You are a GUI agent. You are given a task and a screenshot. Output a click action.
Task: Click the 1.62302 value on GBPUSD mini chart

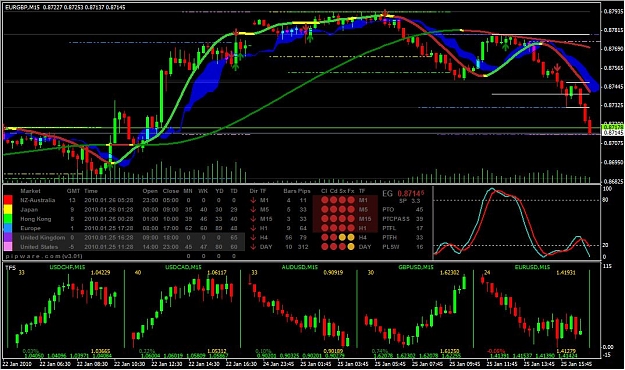tap(449, 273)
